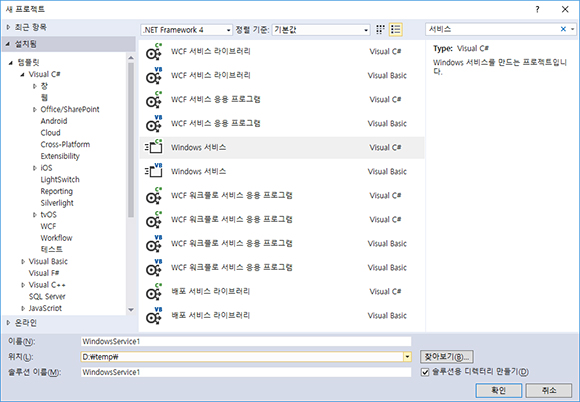Screen dimensions: 580x402
Task: Click the Visual Basic Windows 서비스 icon
Action: click(x=154, y=172)
